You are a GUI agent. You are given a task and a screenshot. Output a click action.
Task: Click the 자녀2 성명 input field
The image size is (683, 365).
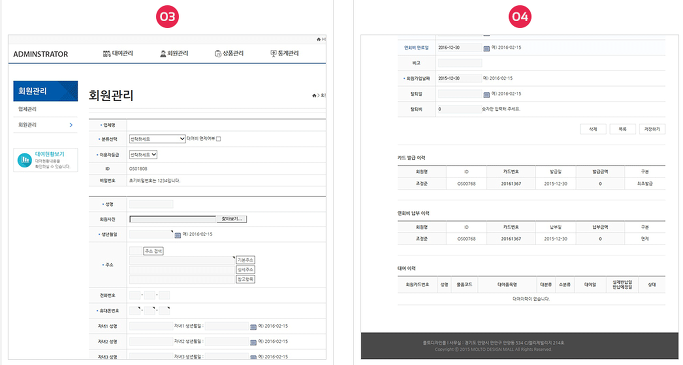151,341
